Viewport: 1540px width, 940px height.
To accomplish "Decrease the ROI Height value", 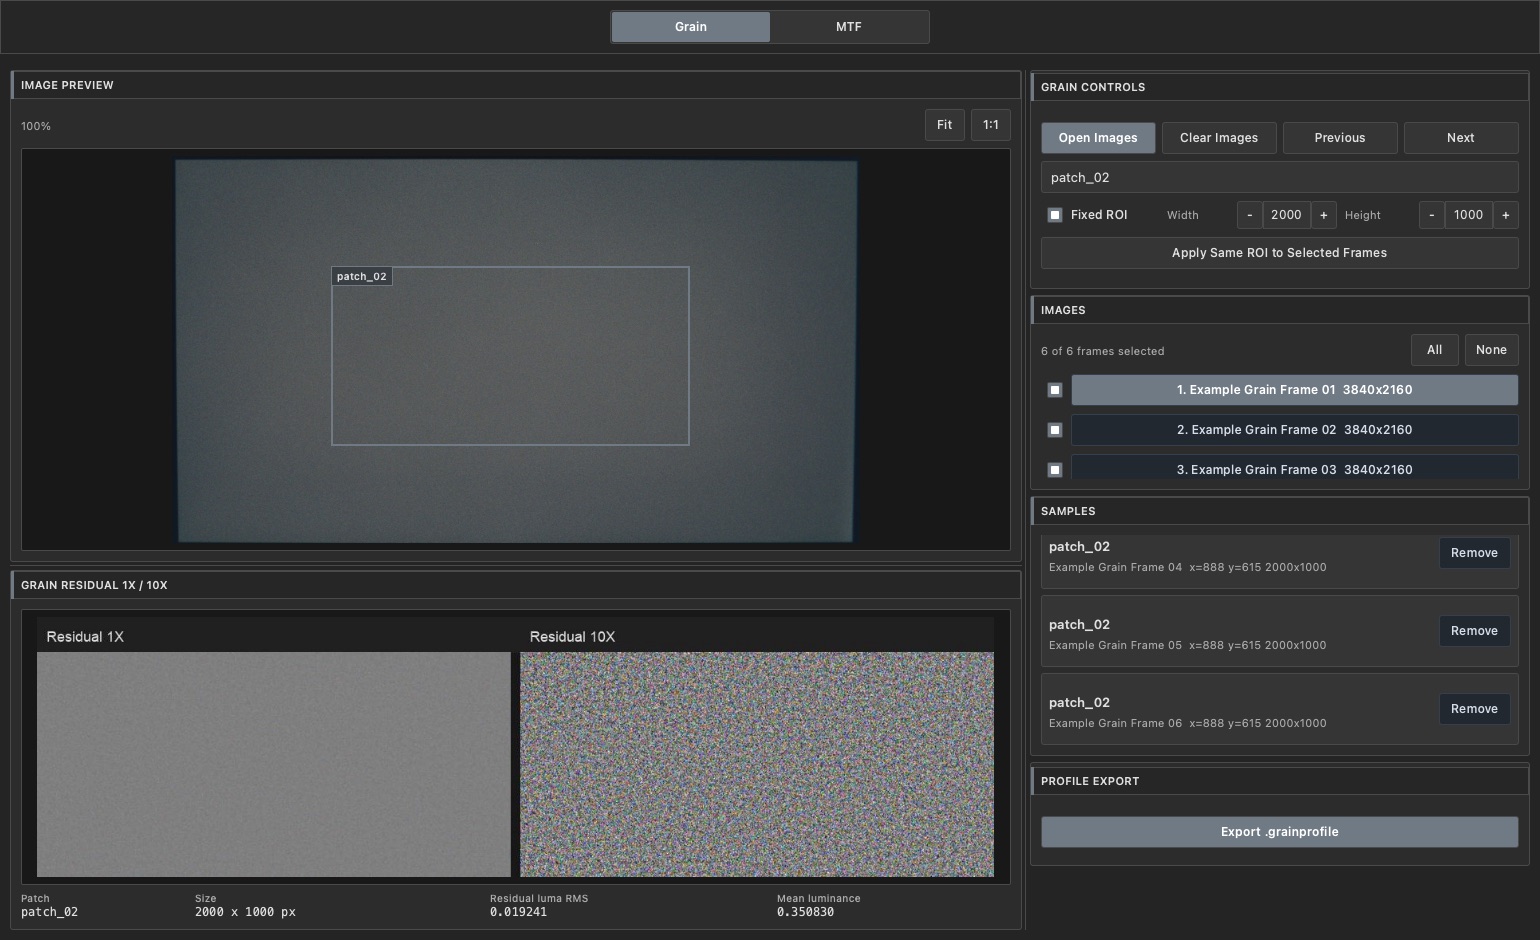I will [1431, 215].
